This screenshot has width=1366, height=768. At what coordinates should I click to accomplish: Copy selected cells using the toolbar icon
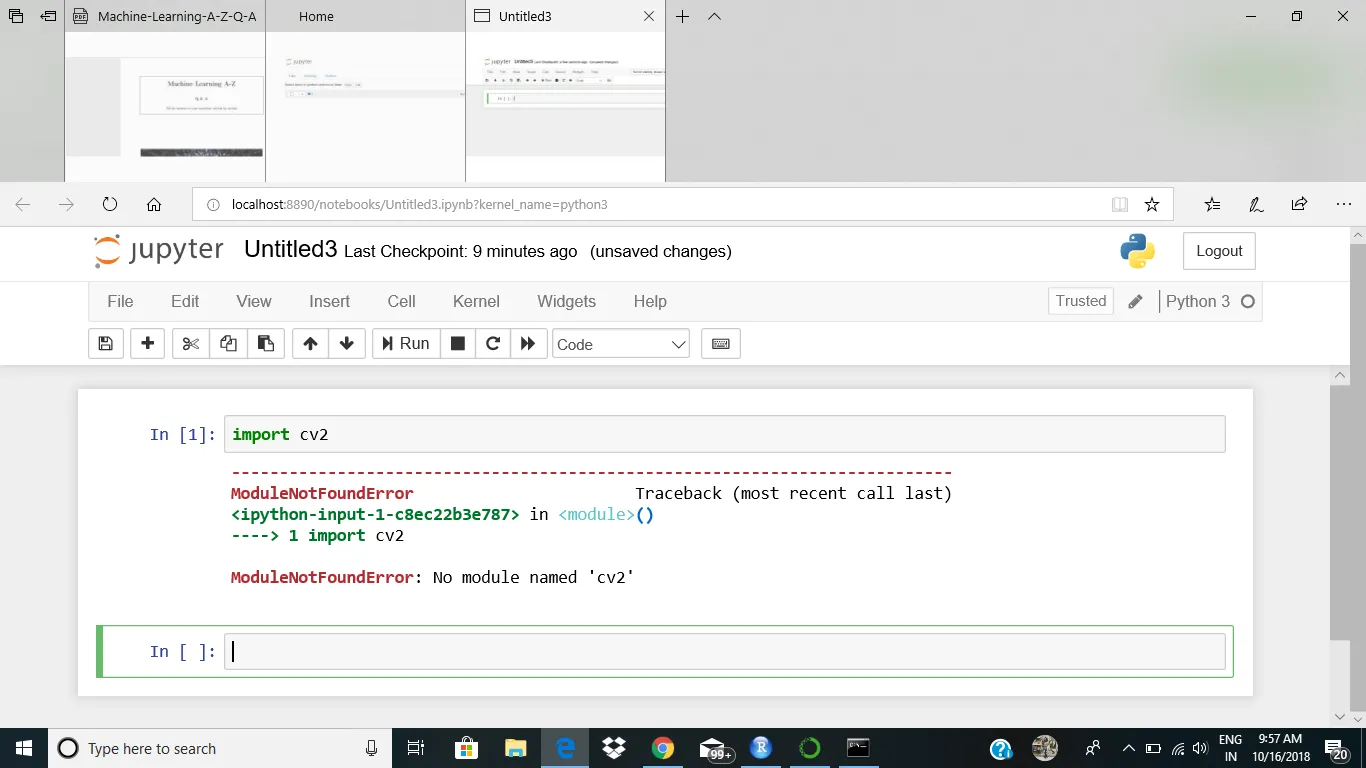pos(228,344)
